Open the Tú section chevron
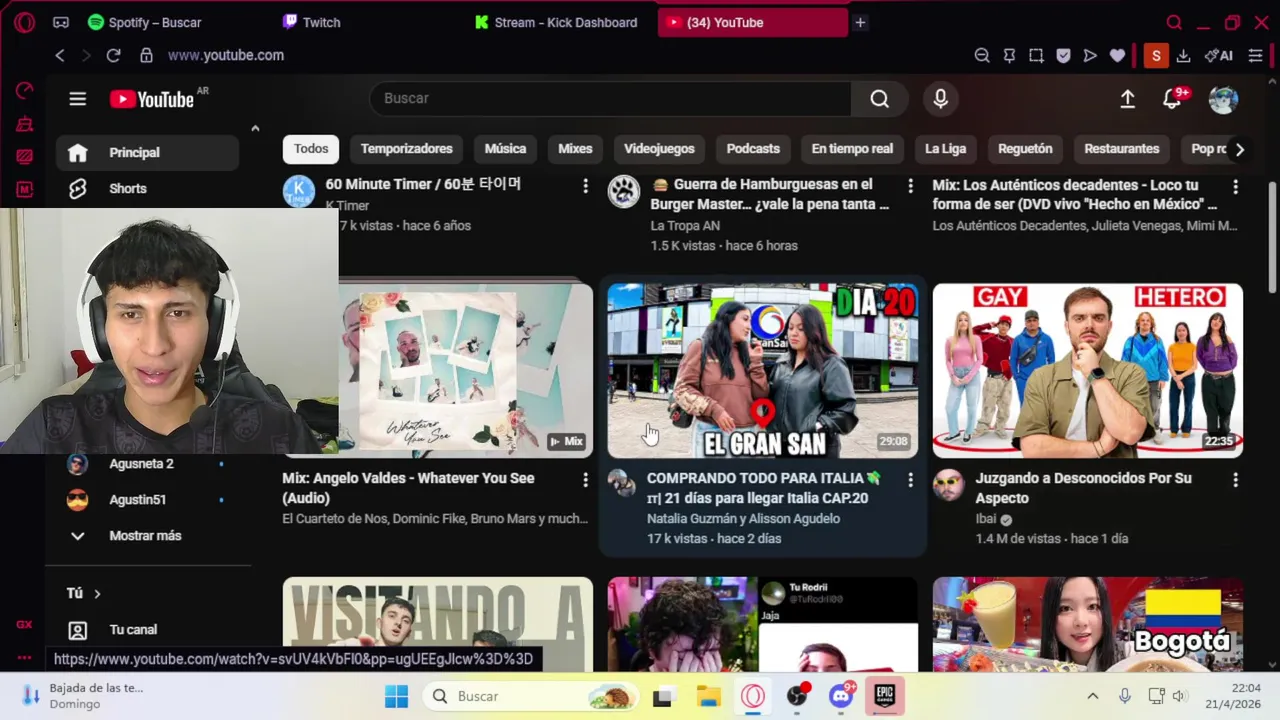 [97, 594]
